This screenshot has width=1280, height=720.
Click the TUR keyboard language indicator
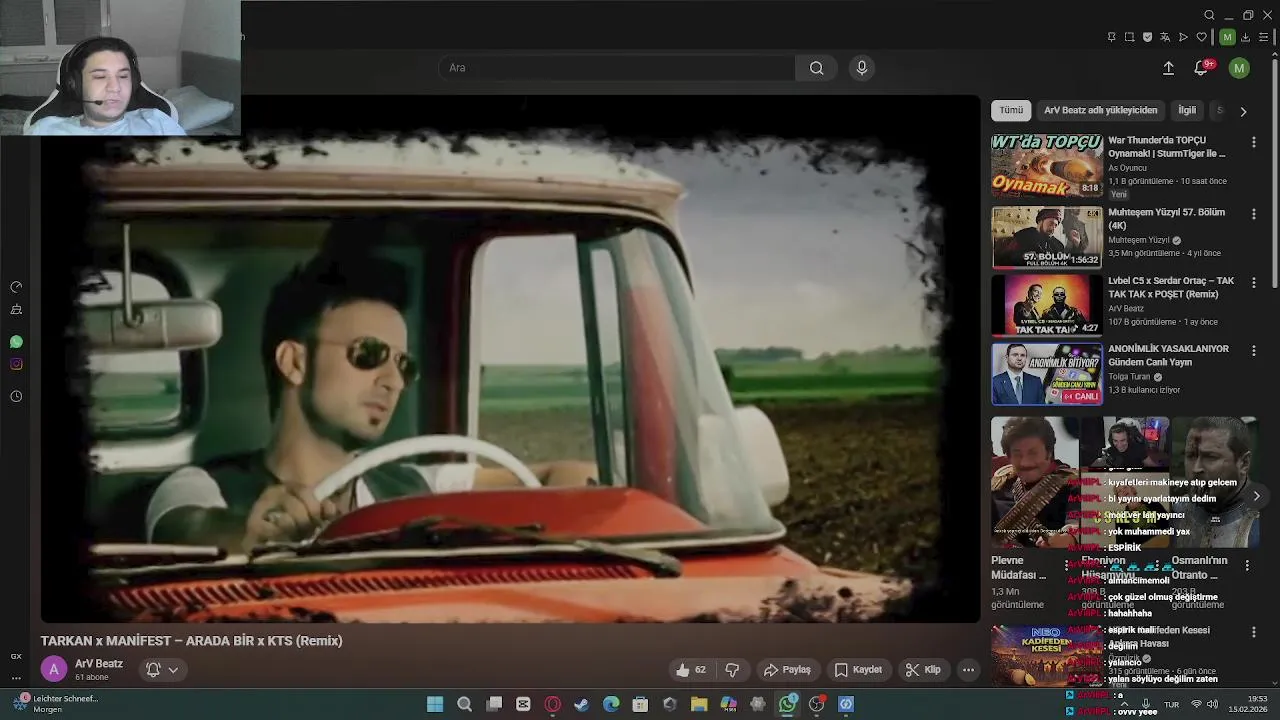click(x=1171, y=704)
